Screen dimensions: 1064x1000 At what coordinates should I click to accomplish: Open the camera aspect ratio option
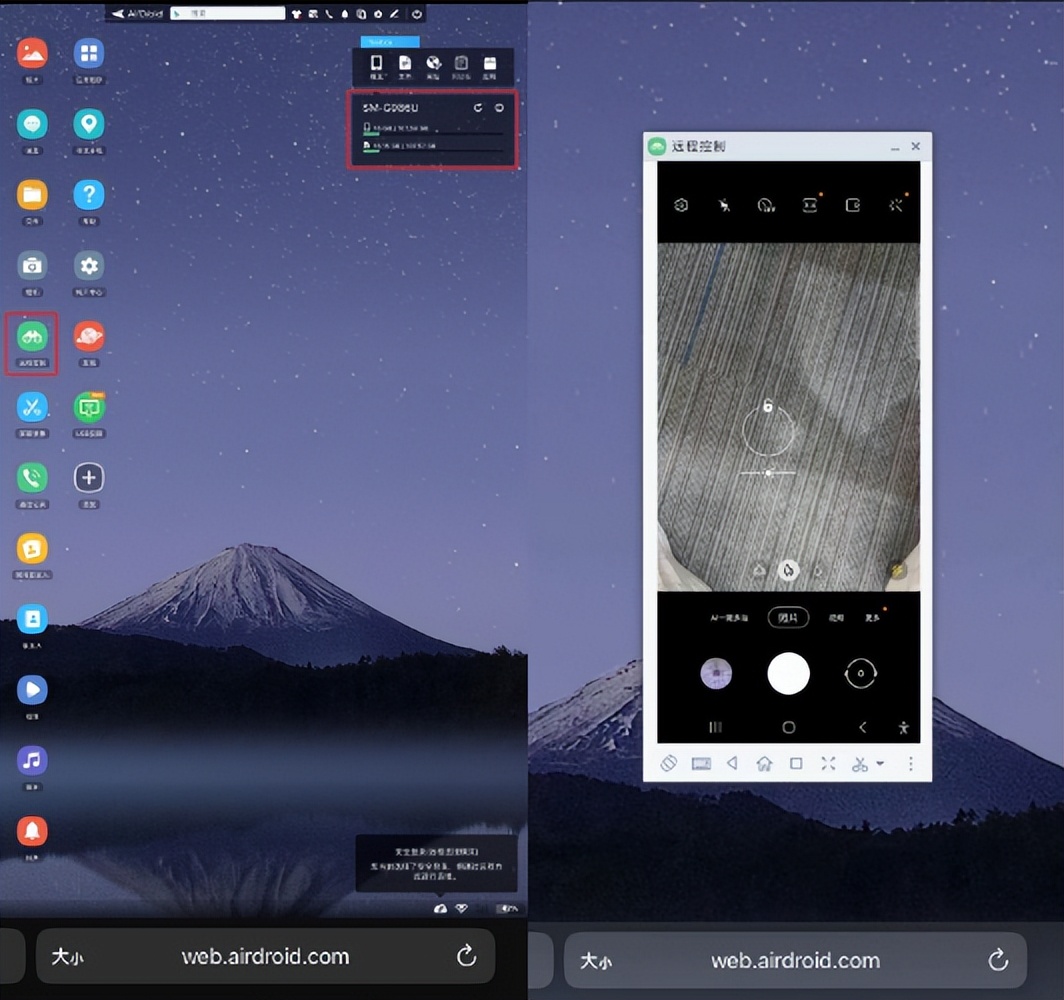point(810,205)
